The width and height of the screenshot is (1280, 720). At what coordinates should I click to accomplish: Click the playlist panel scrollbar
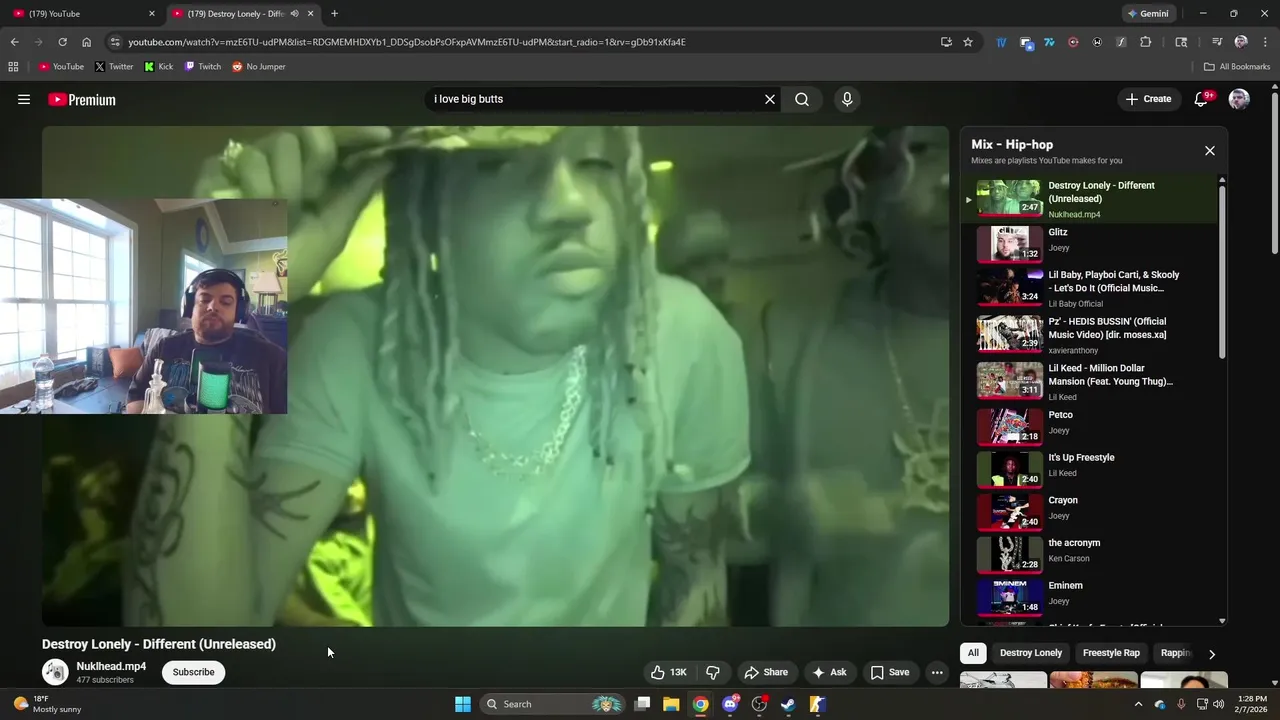point(1222,270)
